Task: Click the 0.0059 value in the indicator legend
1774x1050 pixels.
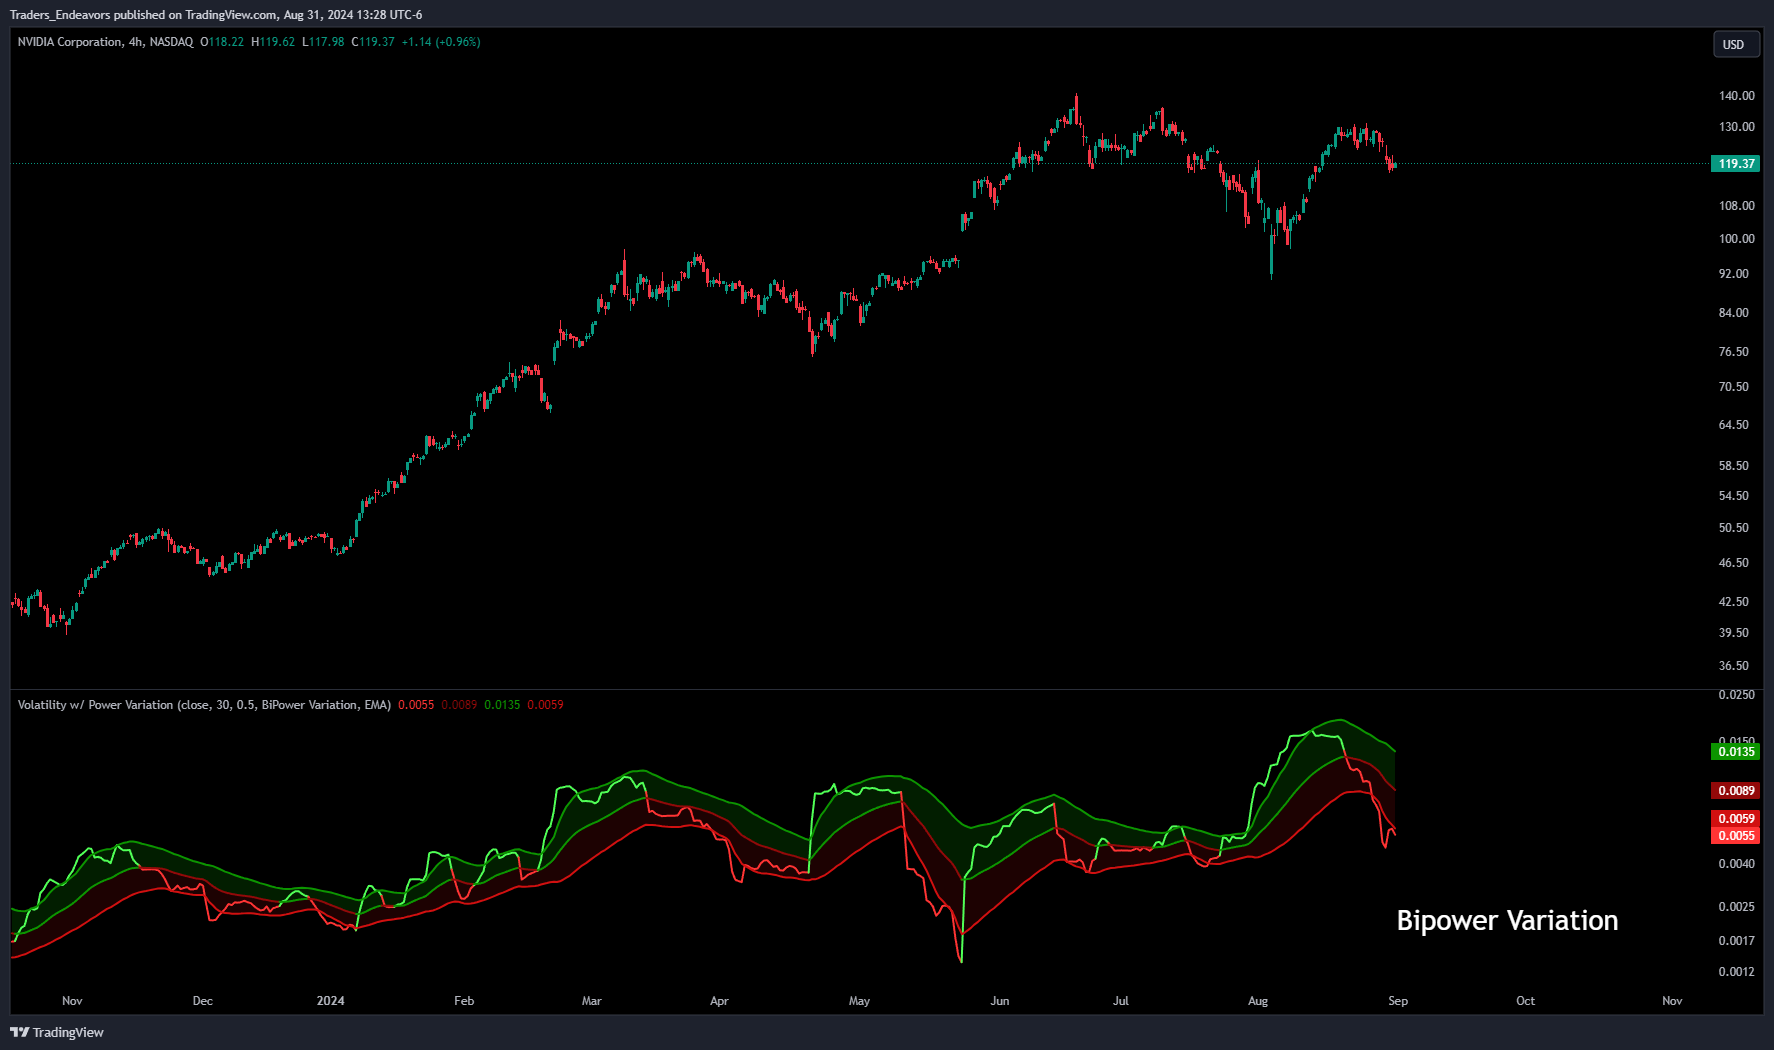Action: coord(545,705)
